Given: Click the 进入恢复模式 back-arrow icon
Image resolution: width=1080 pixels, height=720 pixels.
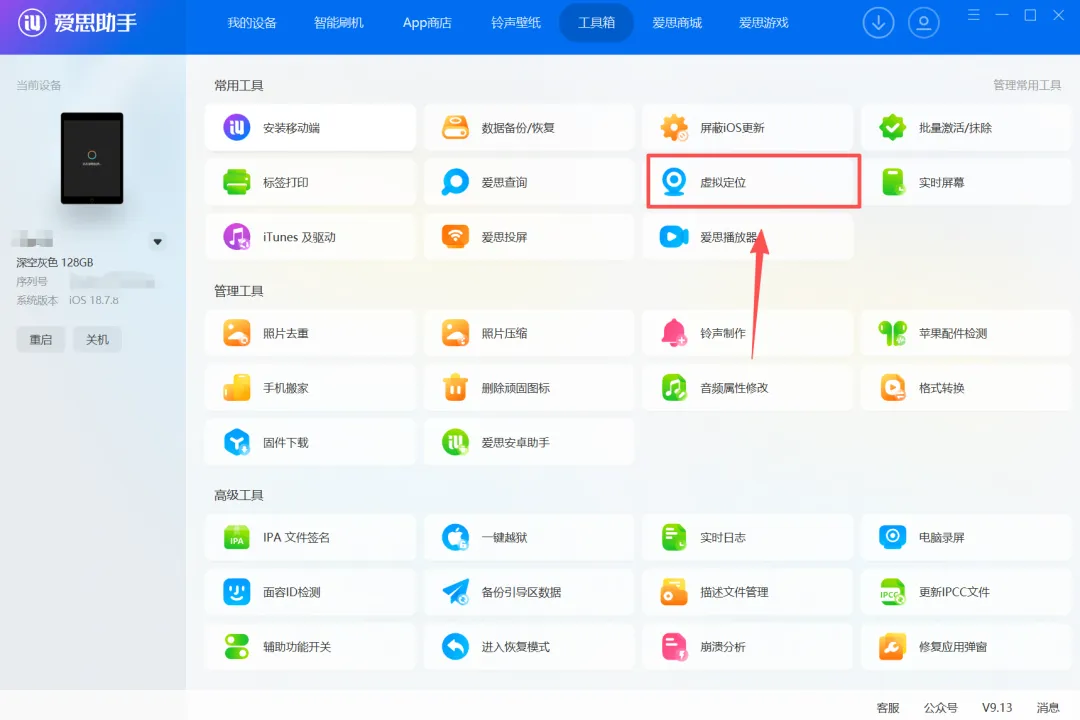Looking at the screenshot, I should (x=455, y=647).
